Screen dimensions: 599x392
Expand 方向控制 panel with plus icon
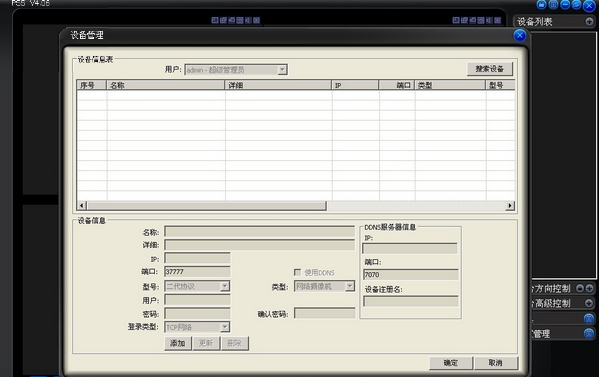[x=589, y=288]
